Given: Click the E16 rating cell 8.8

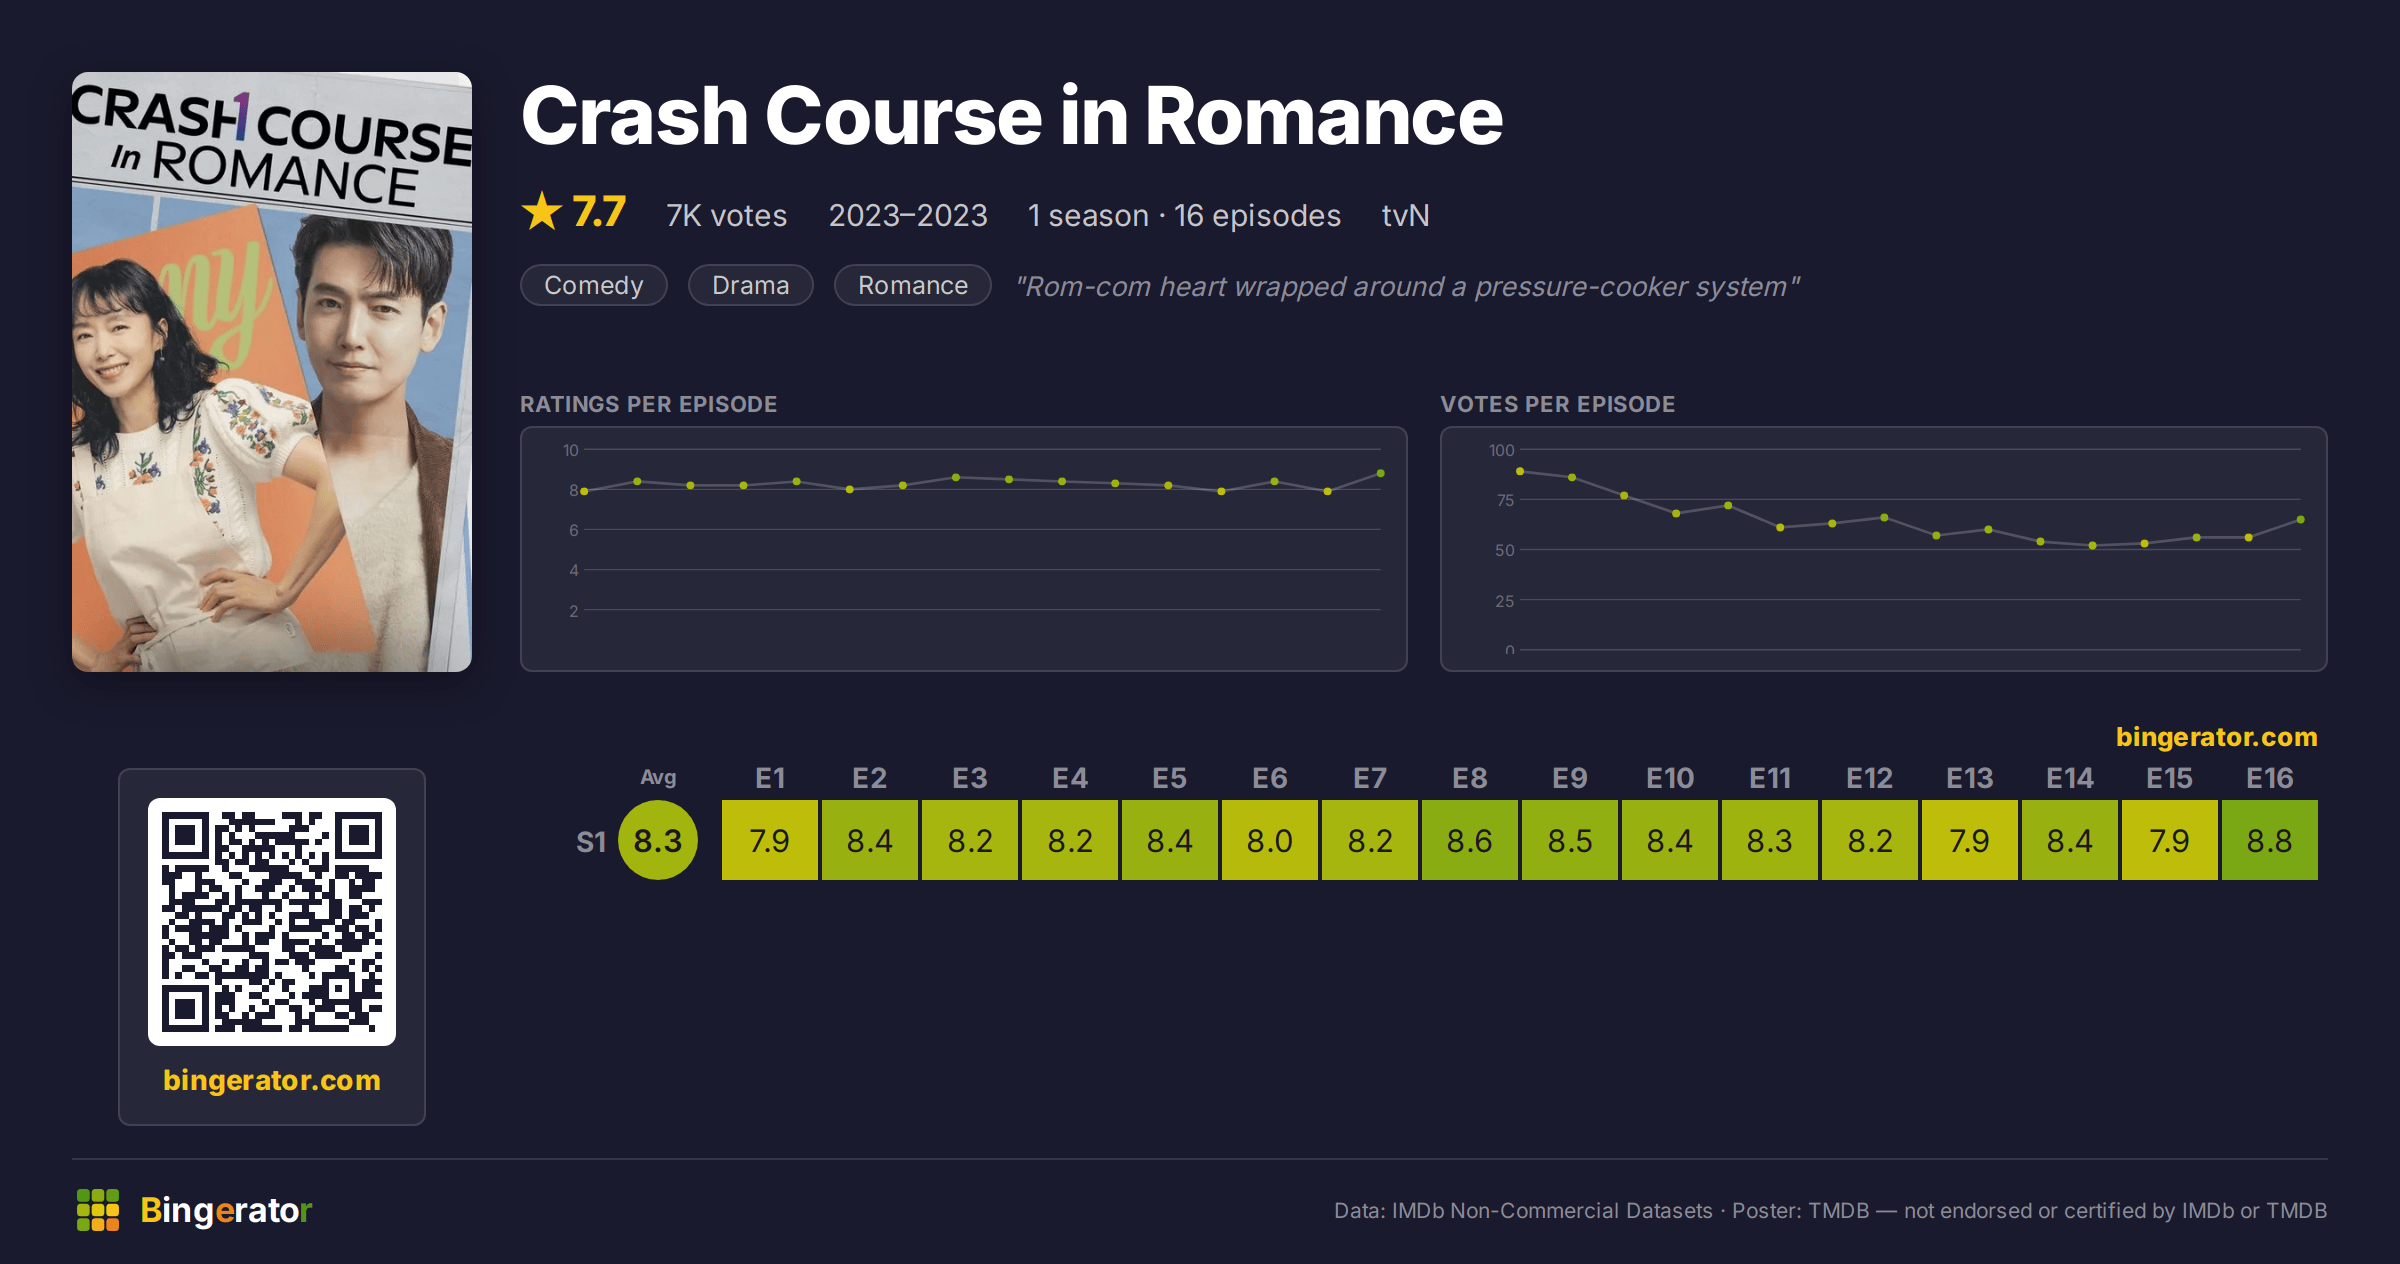Looking at the screenshot, I should (2270, 840).
